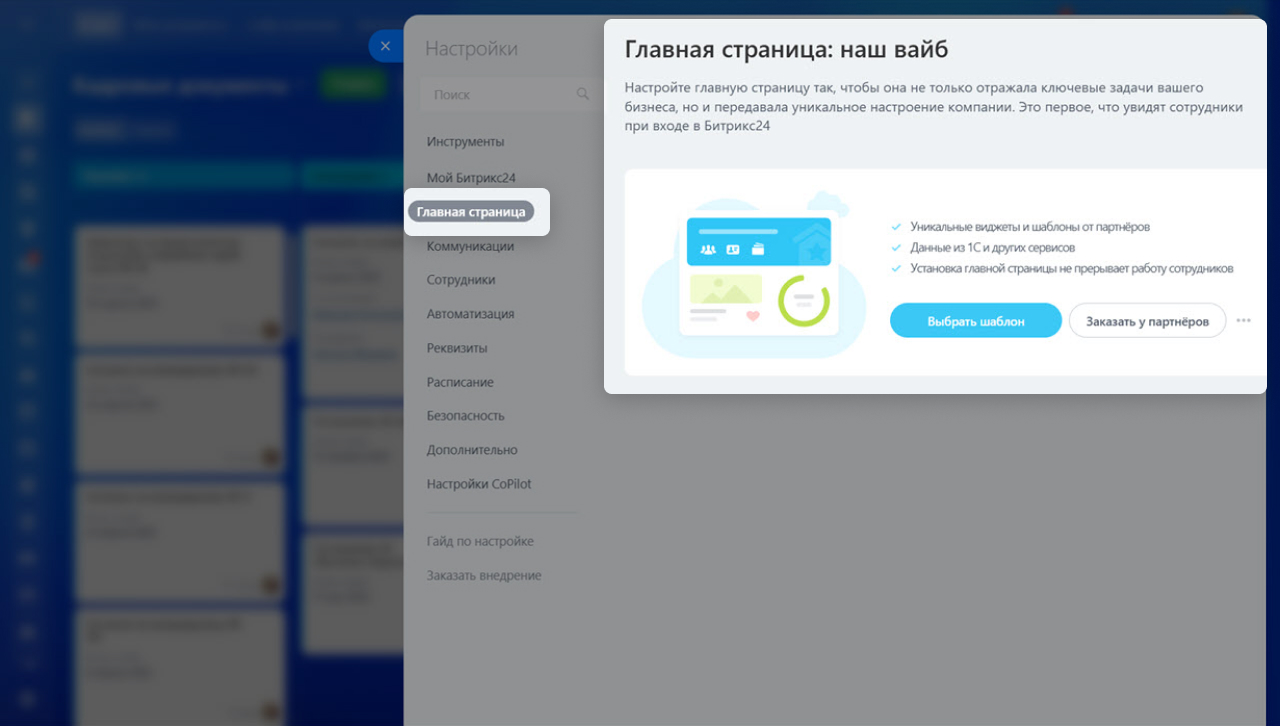This screenshot has width=1280, height=726.
Task: Click the Главная страница: наш вайб heading
Action: click(x=786, y=49)
